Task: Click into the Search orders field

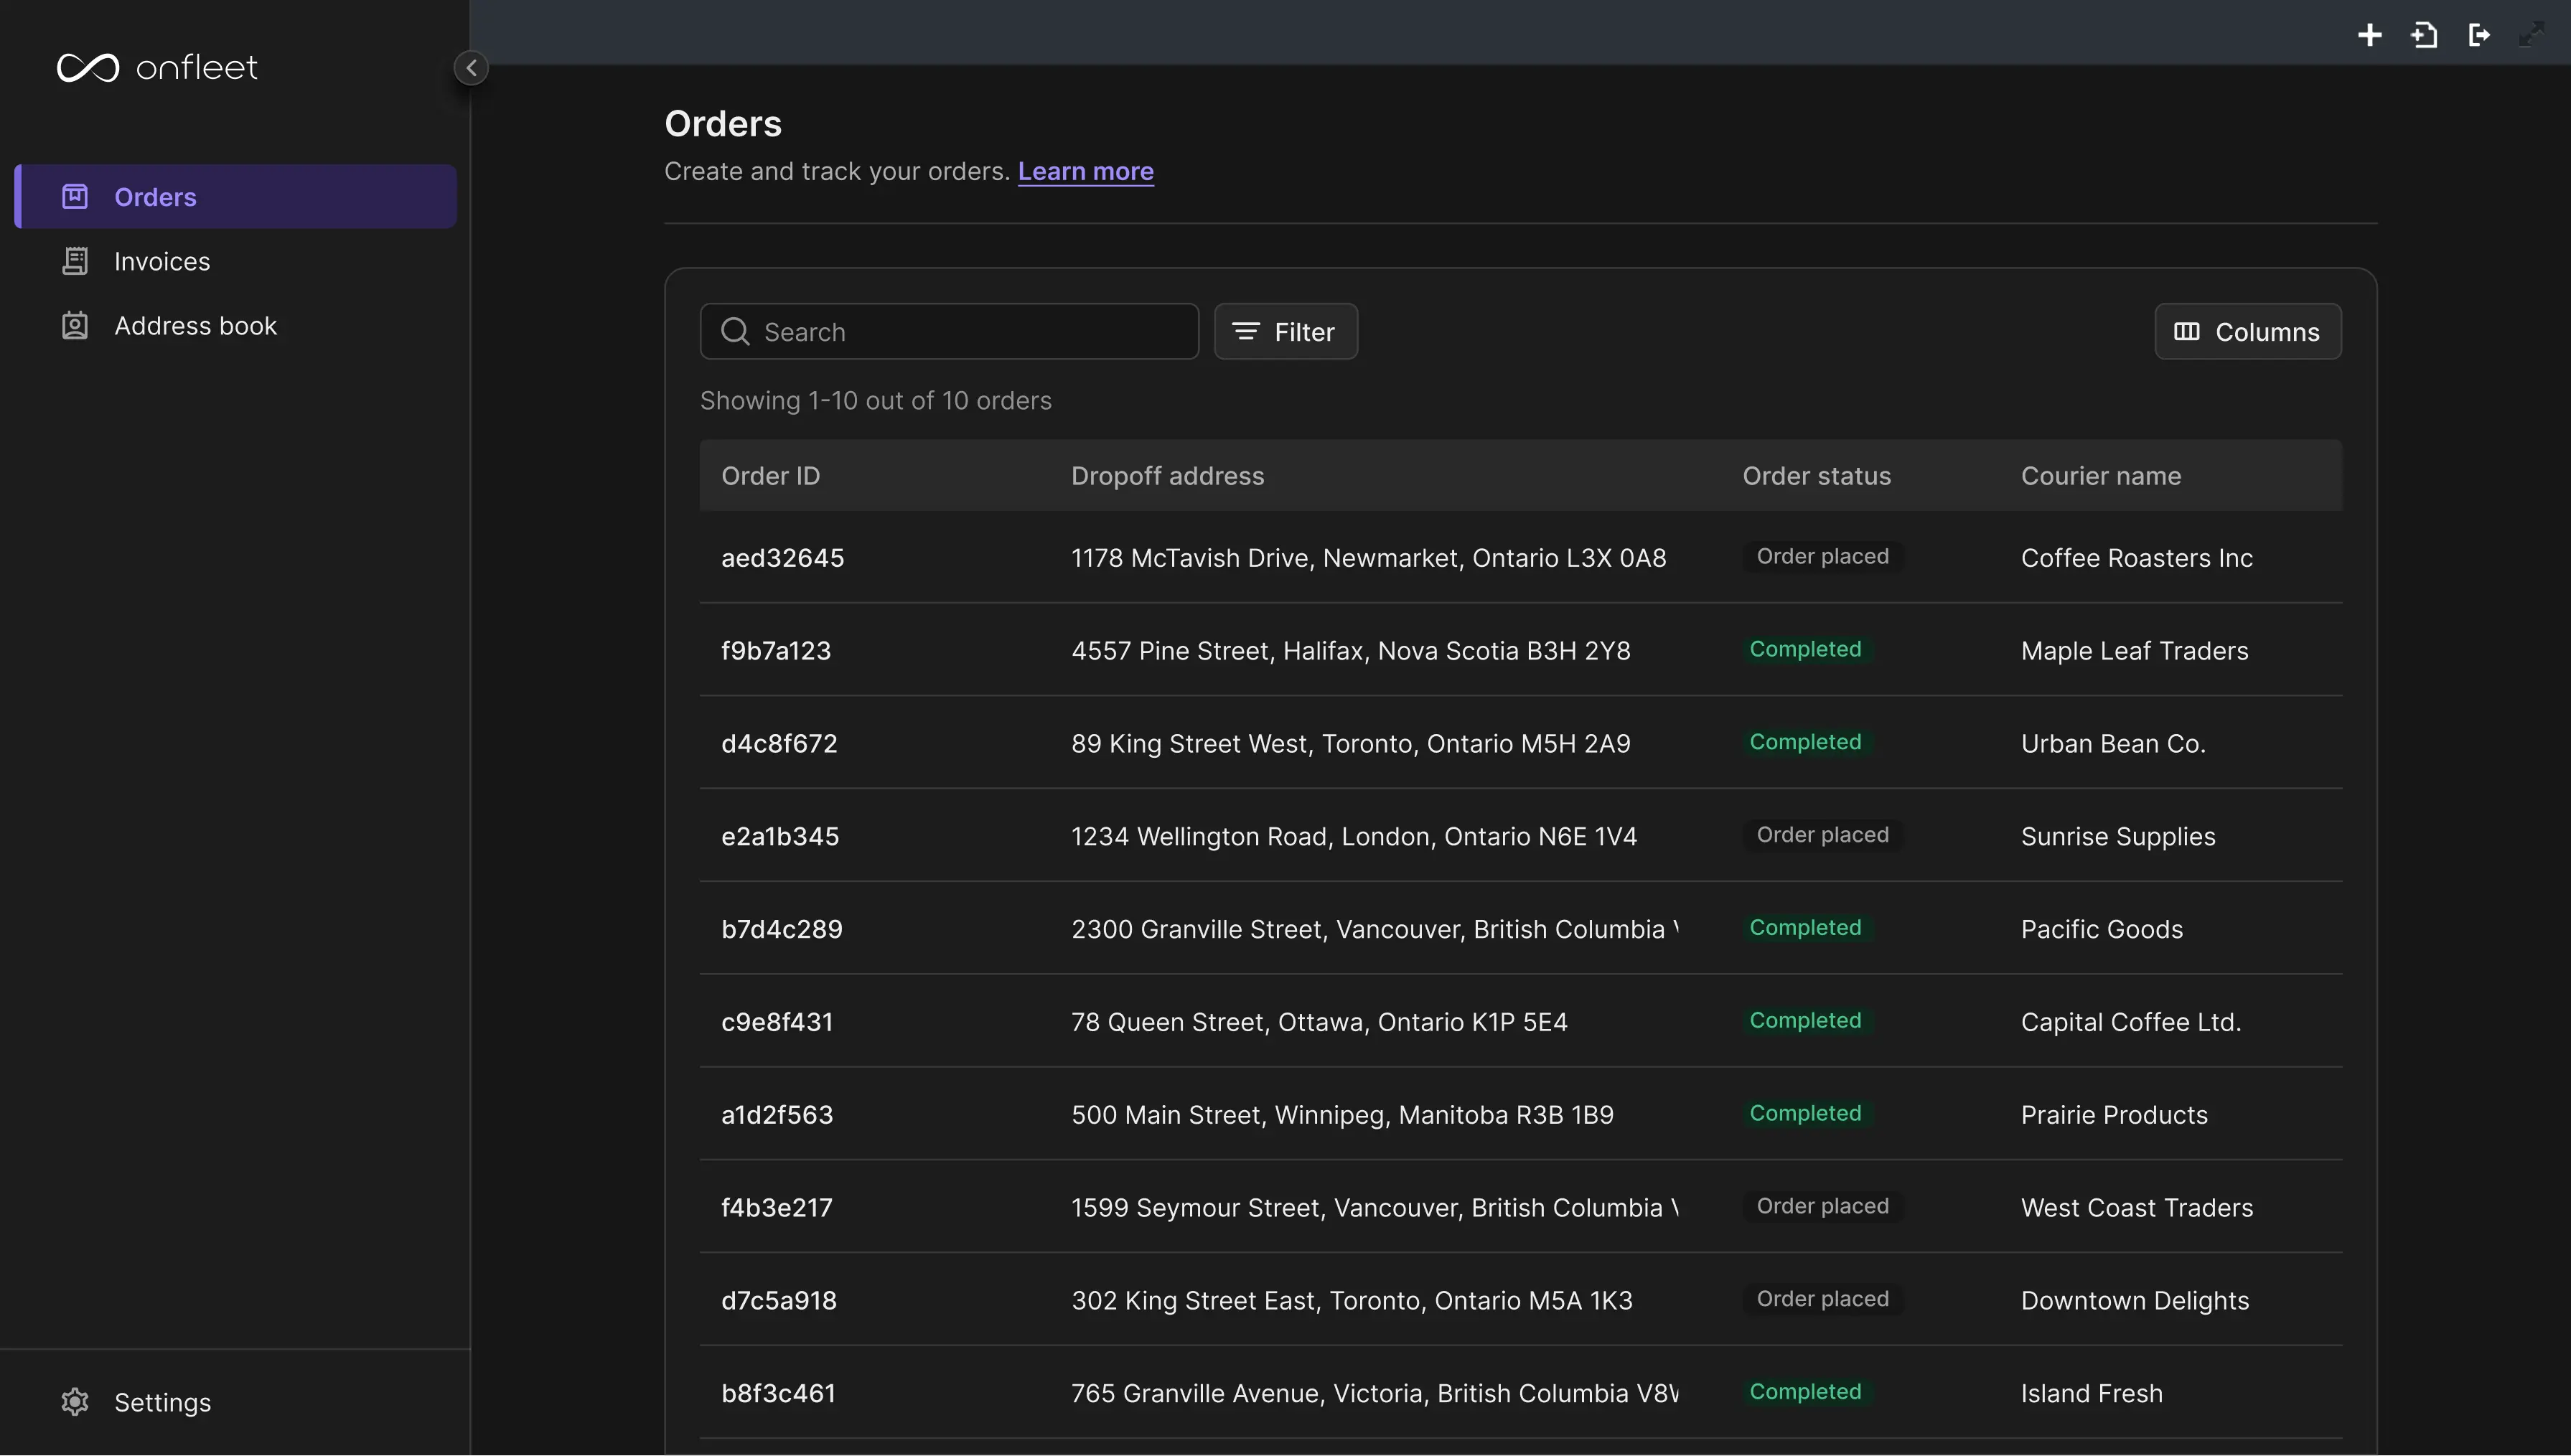Action: click(x=949, y=332)
